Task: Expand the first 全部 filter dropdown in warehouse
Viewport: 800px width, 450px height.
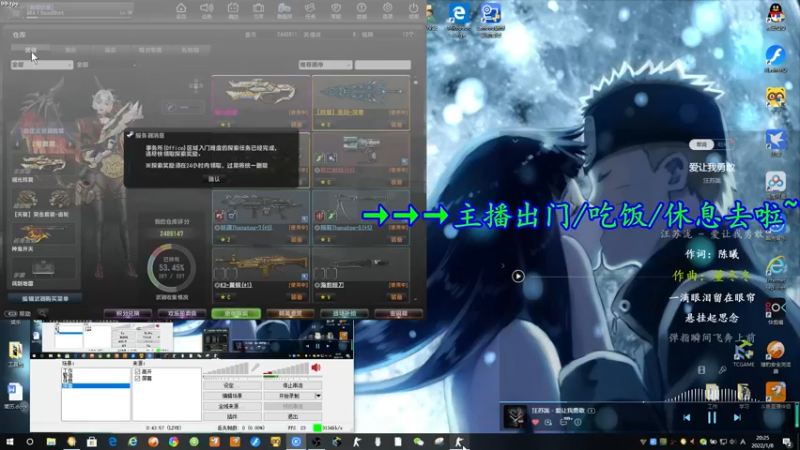Action: click(x=42, y=65)
